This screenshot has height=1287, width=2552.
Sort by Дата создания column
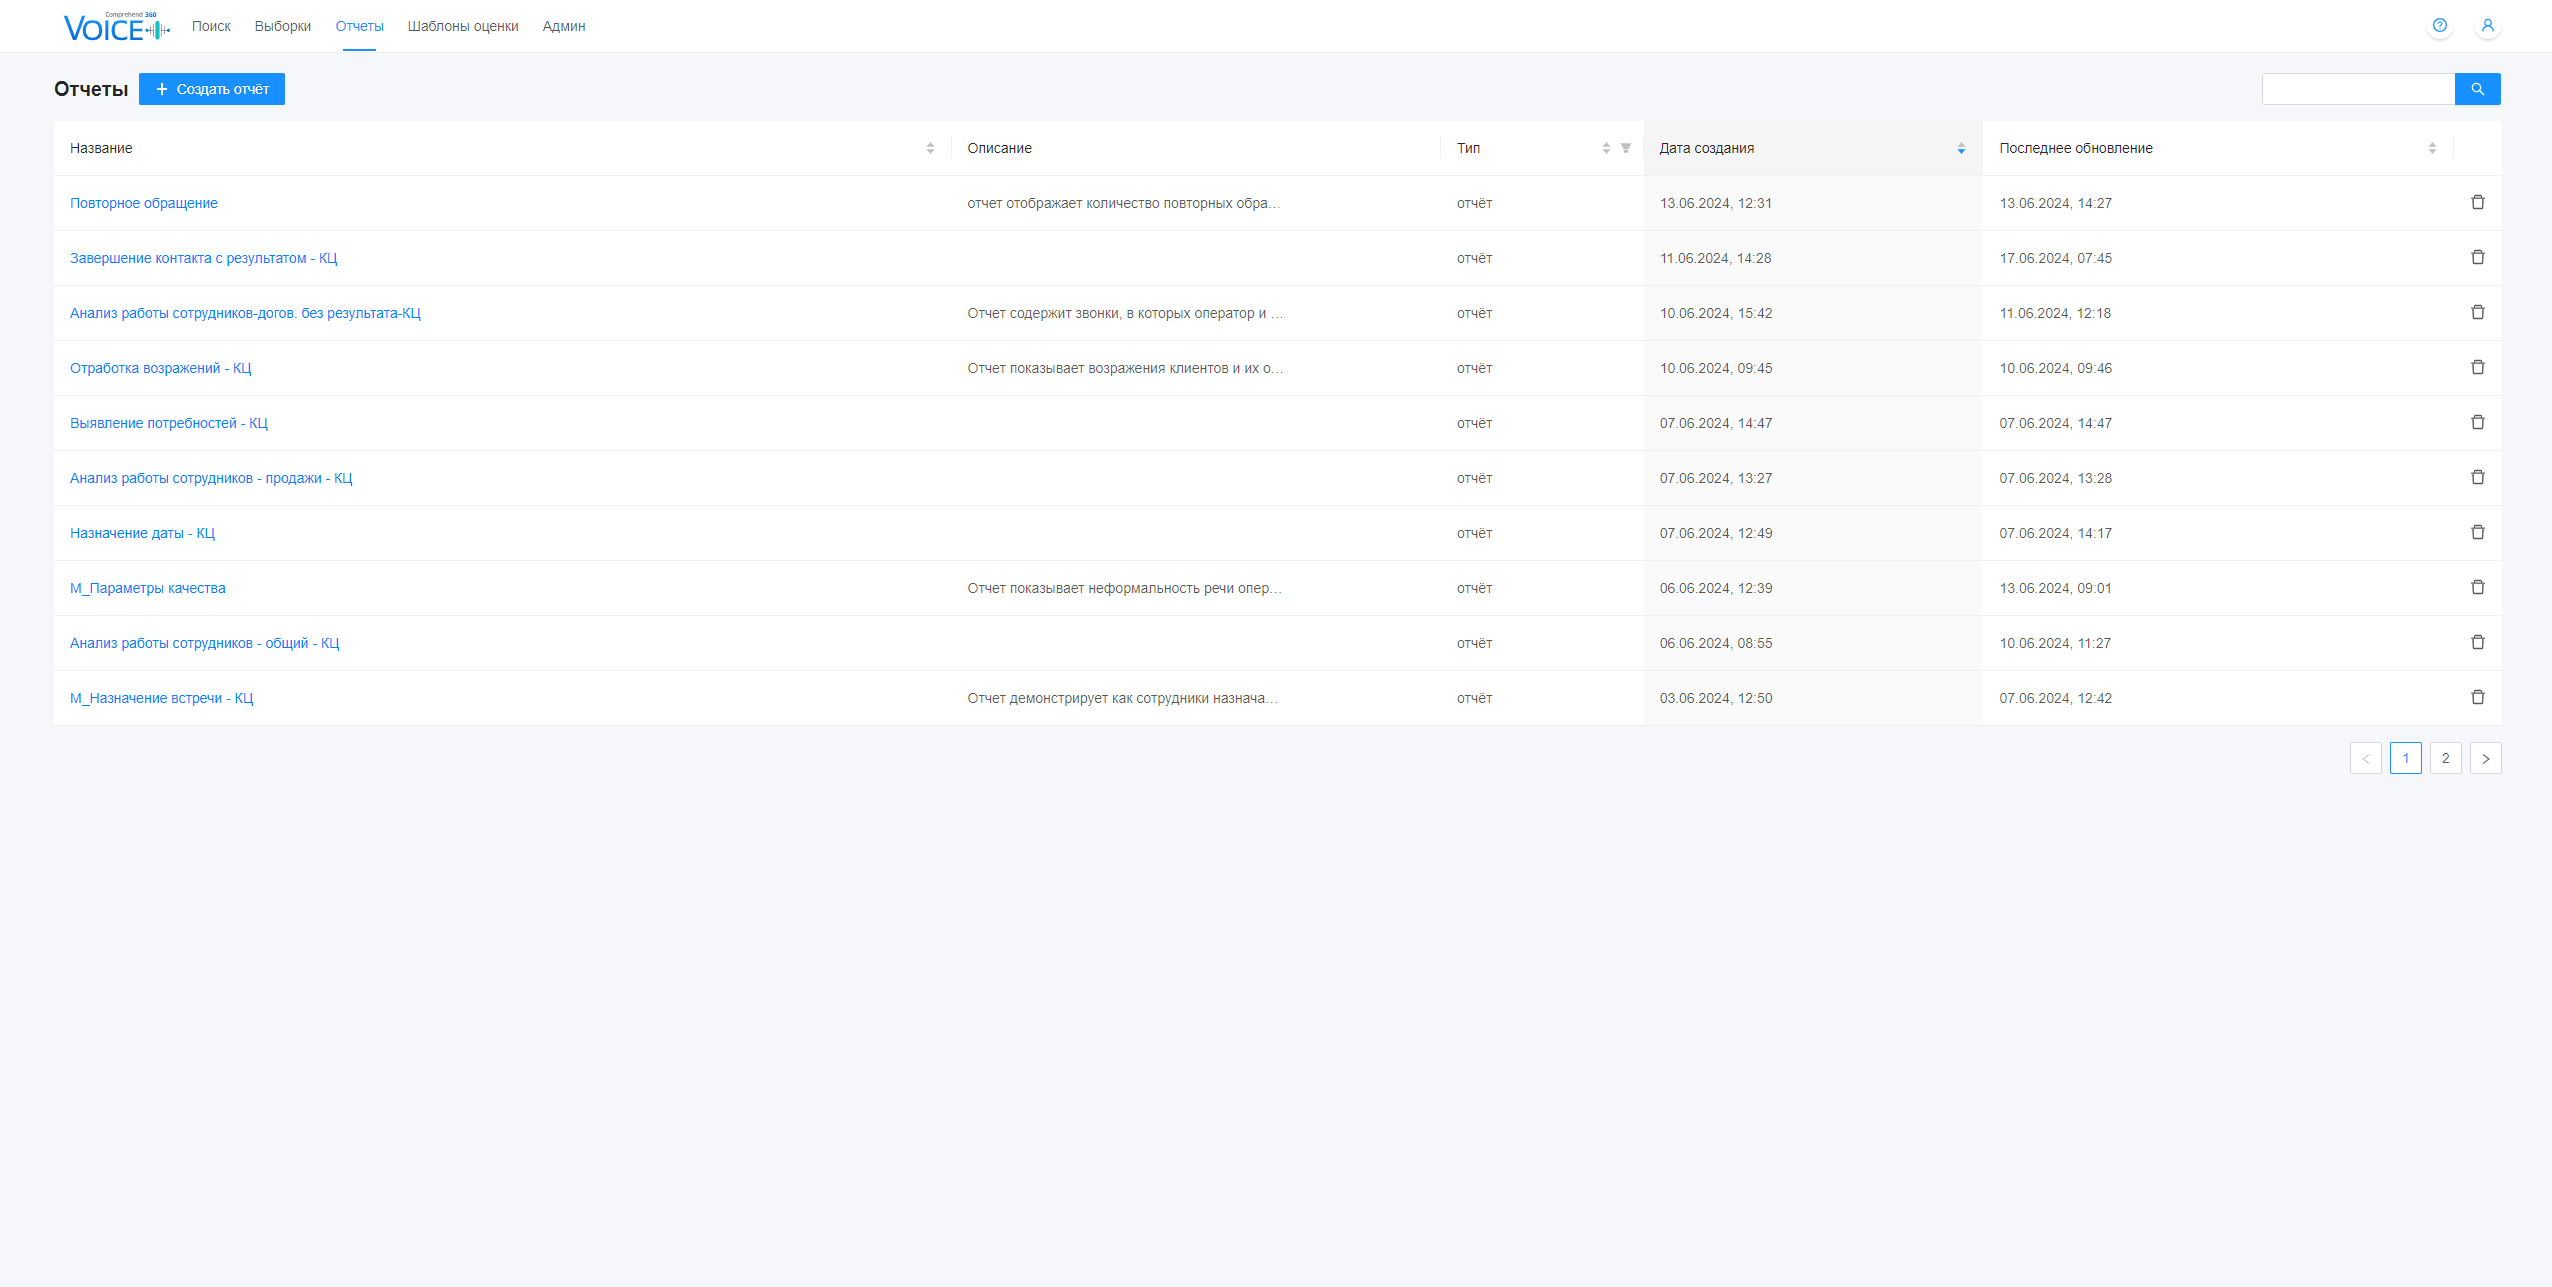tap(1960, 148)
